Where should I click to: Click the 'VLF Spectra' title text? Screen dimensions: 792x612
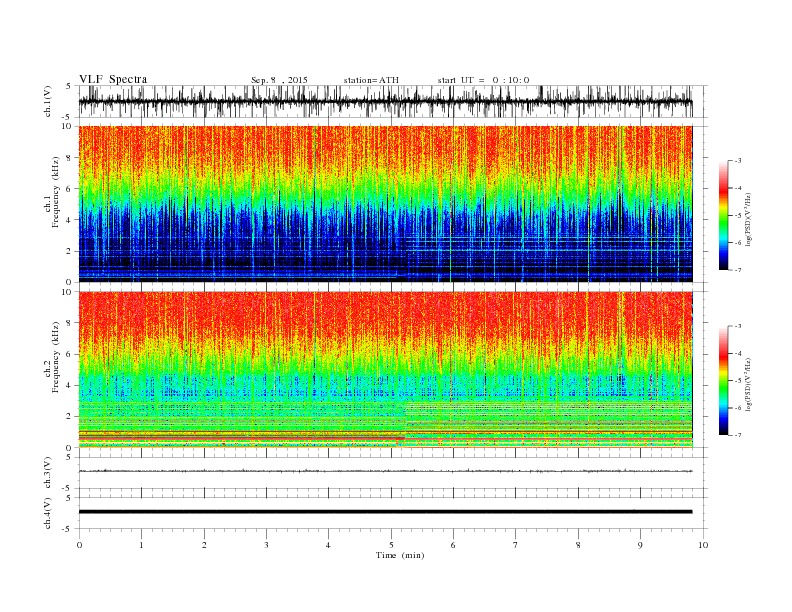[x=113, y=79]
